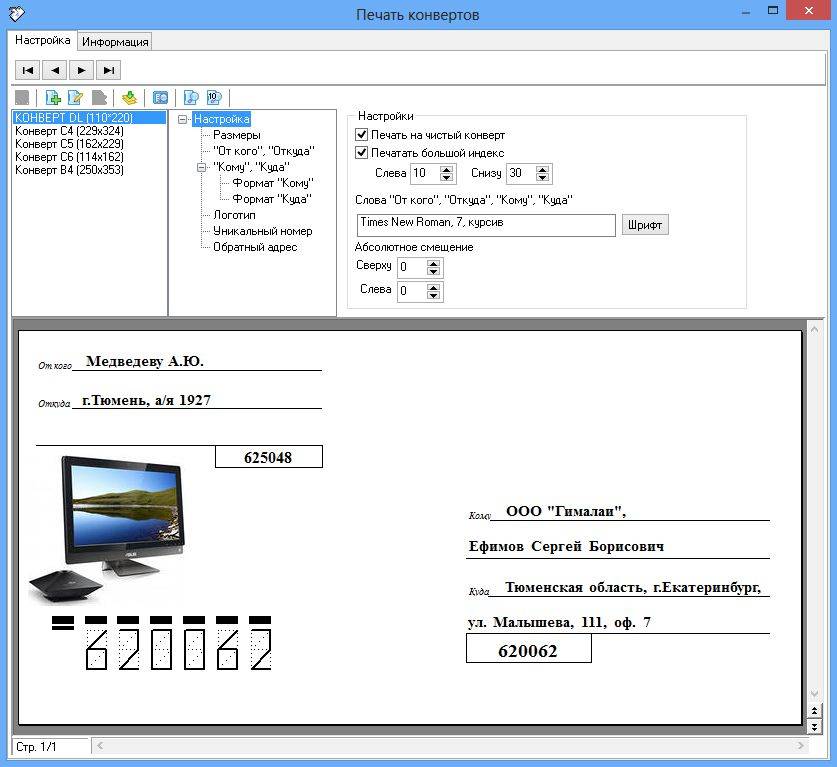Select Обратный адрес in the tree
Viewport: 837px width, 767px height.
255,247
